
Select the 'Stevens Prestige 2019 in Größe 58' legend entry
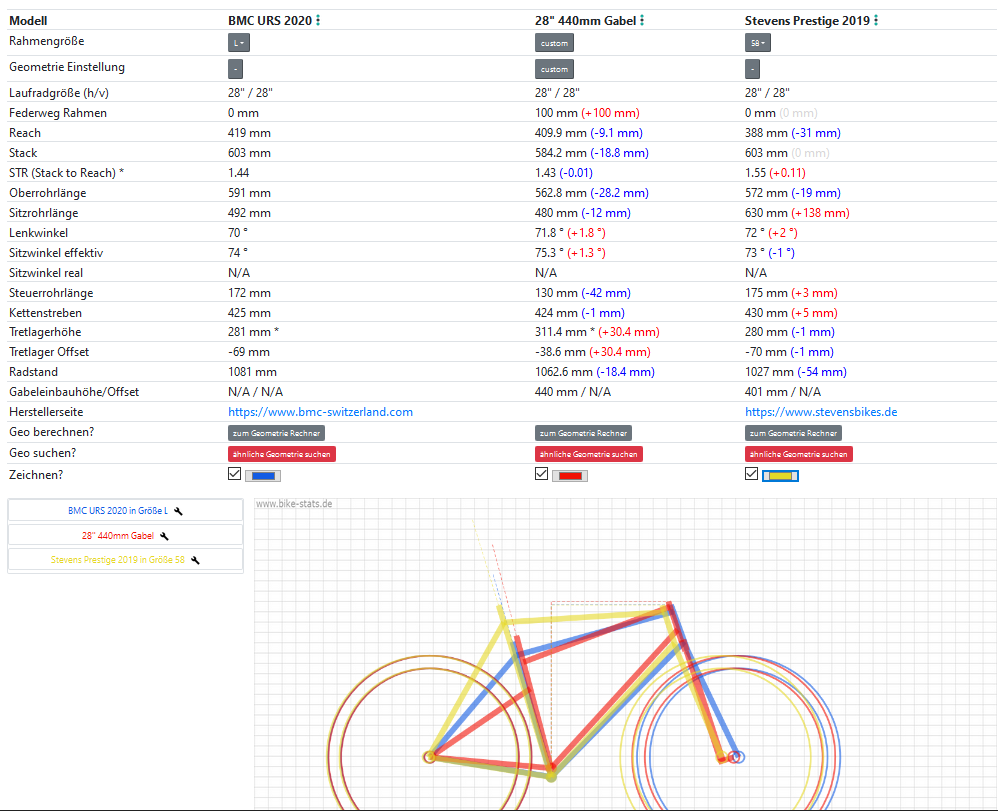[x=125, y=560]
